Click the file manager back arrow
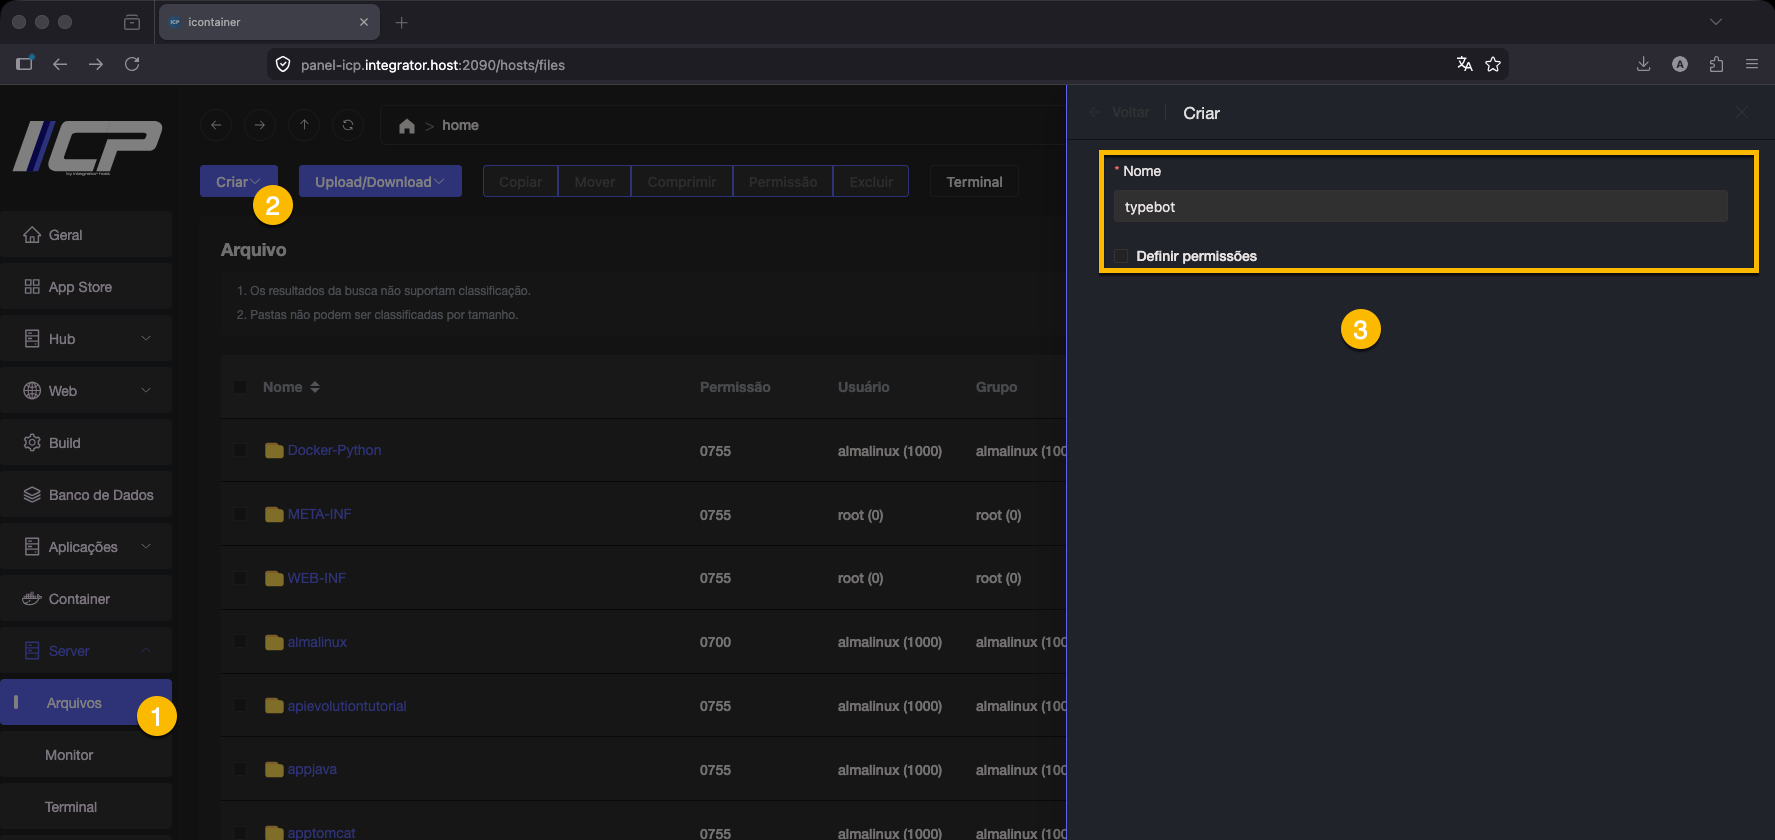Screen dimensions: 1775x840 [x=216, y=125]
